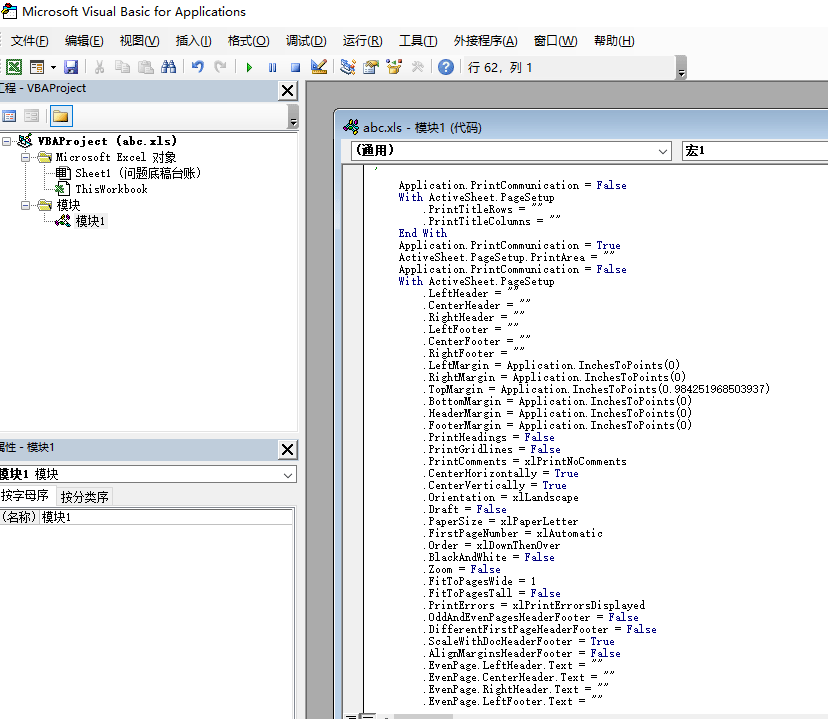Screen dimensions: 828x719
Task: Switch back to Microsoft Excel view
Action: click(14, 66)
